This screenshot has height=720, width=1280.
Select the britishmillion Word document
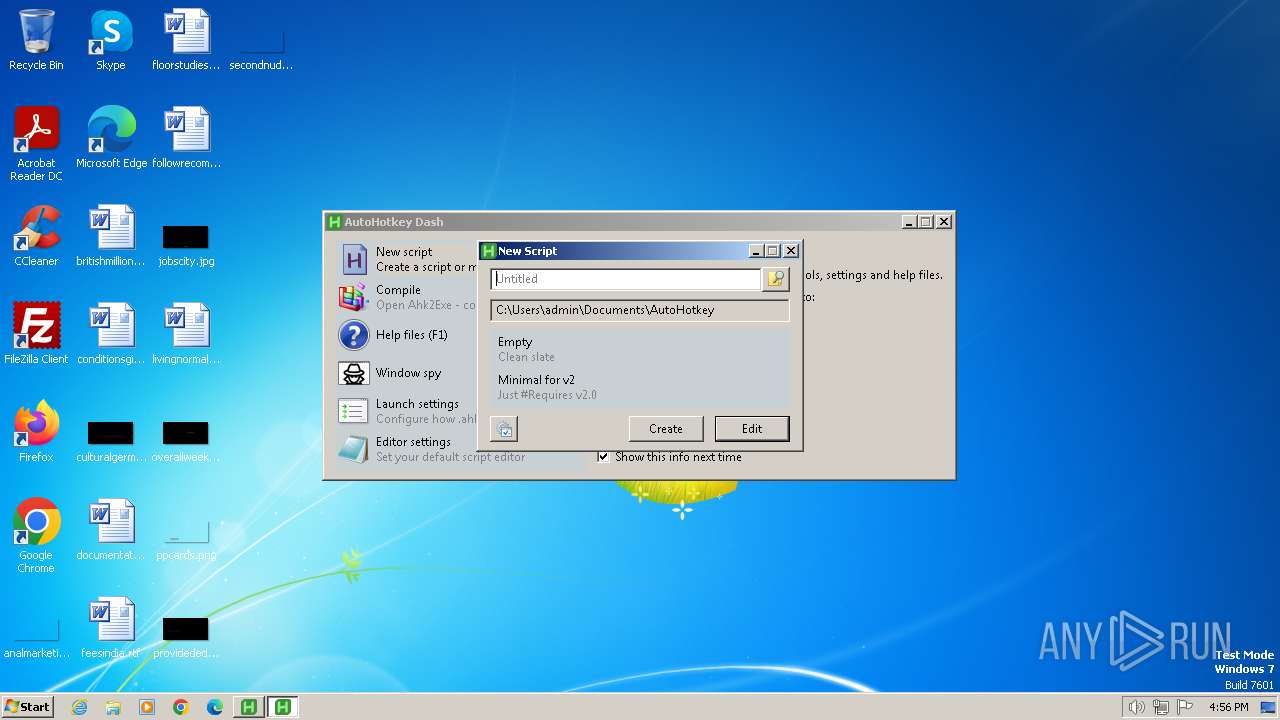[x=111, y=236]
